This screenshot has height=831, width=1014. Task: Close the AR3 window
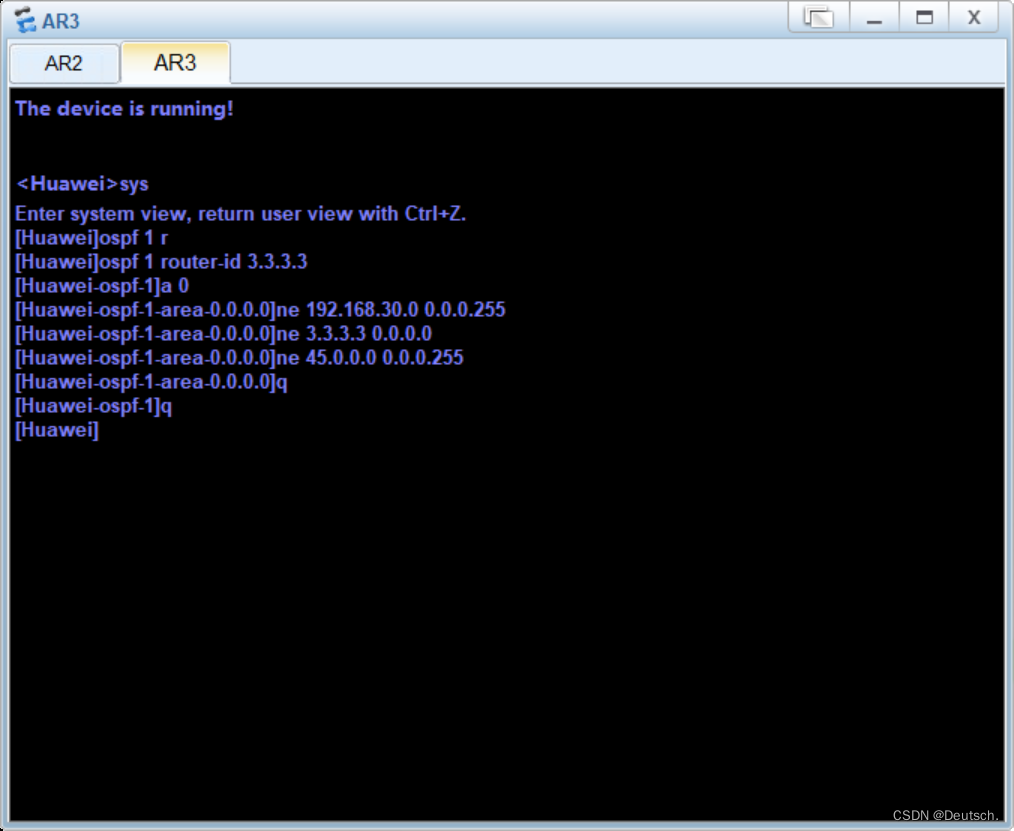(974, 17)
